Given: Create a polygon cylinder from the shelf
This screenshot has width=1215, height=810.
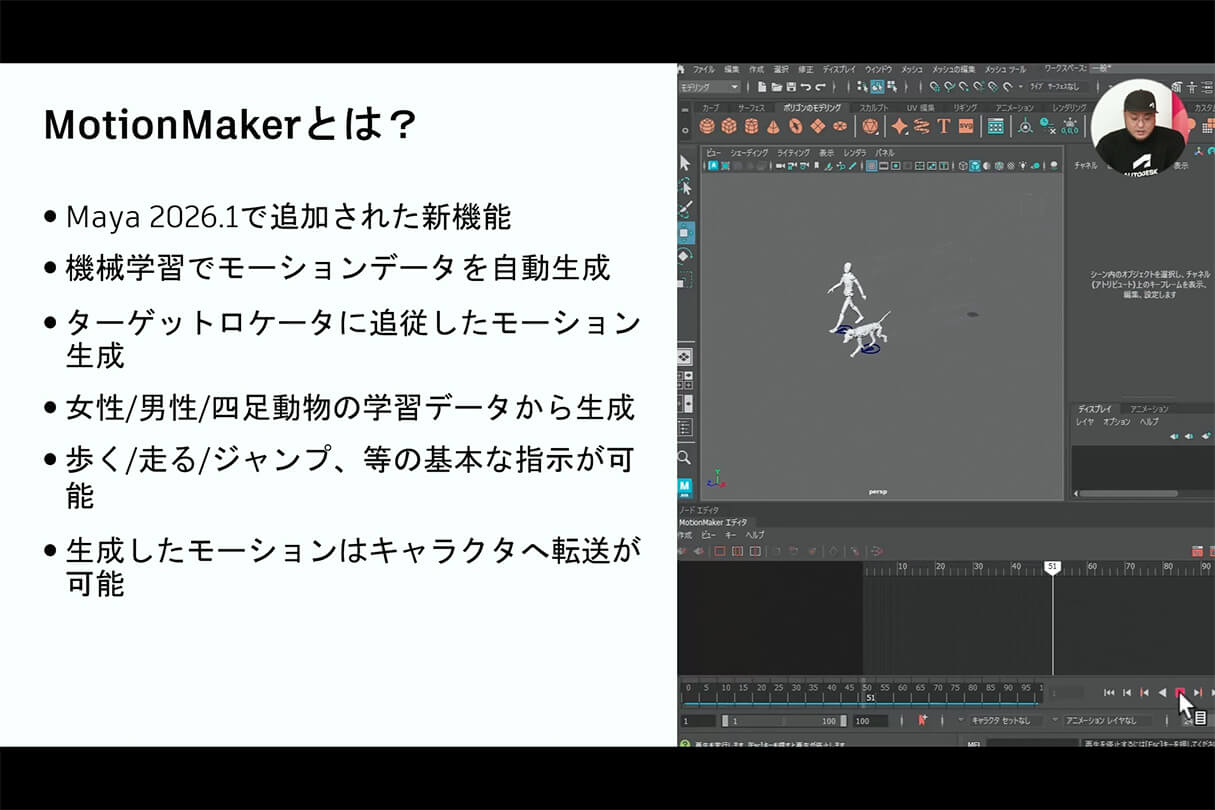Looking at the screenshot, I should pyautogui.click(x=751, y=126).
